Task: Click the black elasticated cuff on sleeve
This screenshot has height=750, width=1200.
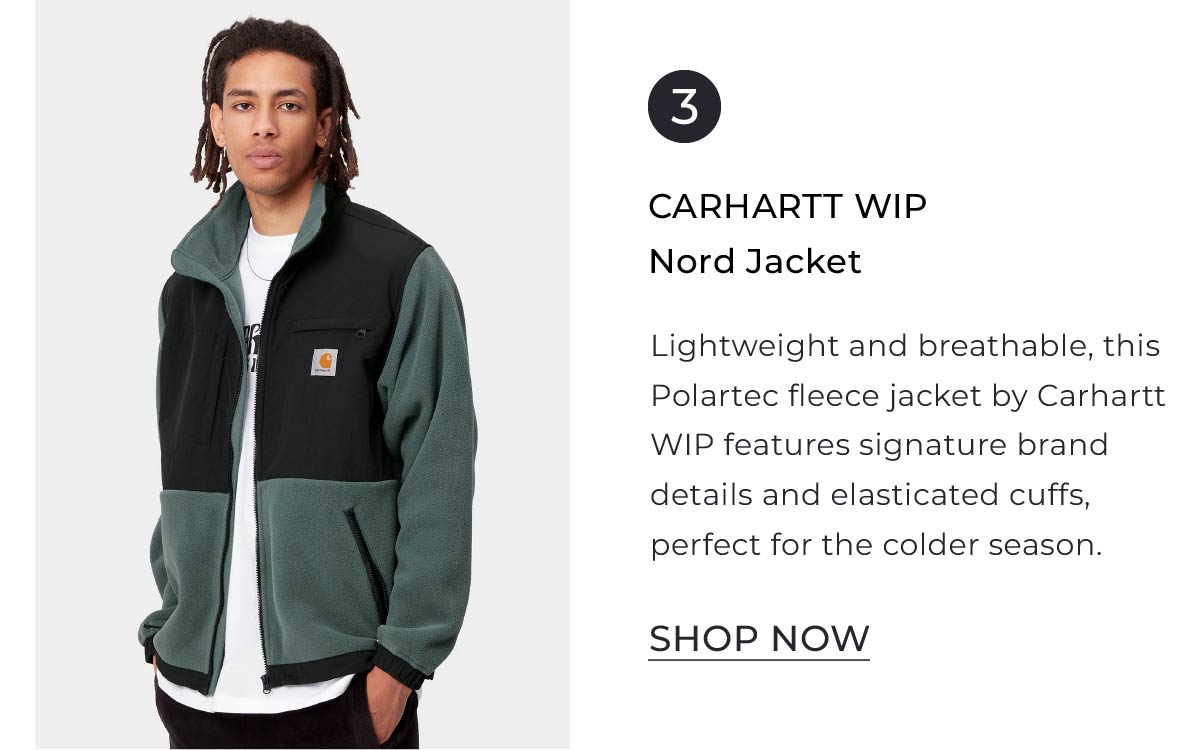Action: [x=400, y=668]
